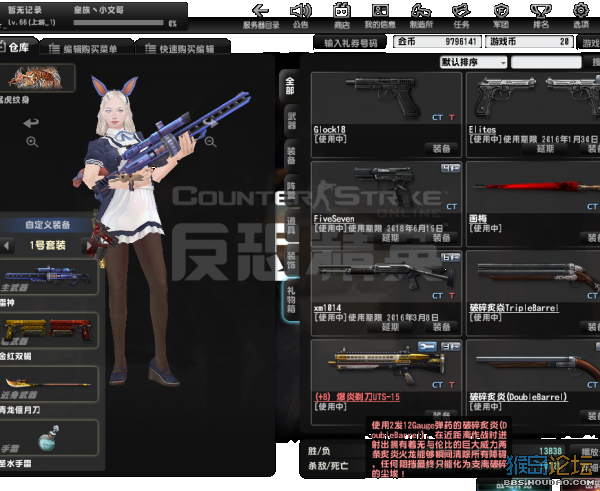Open the 制造所 crafting icon
The image size is (600, 491).
421,11
